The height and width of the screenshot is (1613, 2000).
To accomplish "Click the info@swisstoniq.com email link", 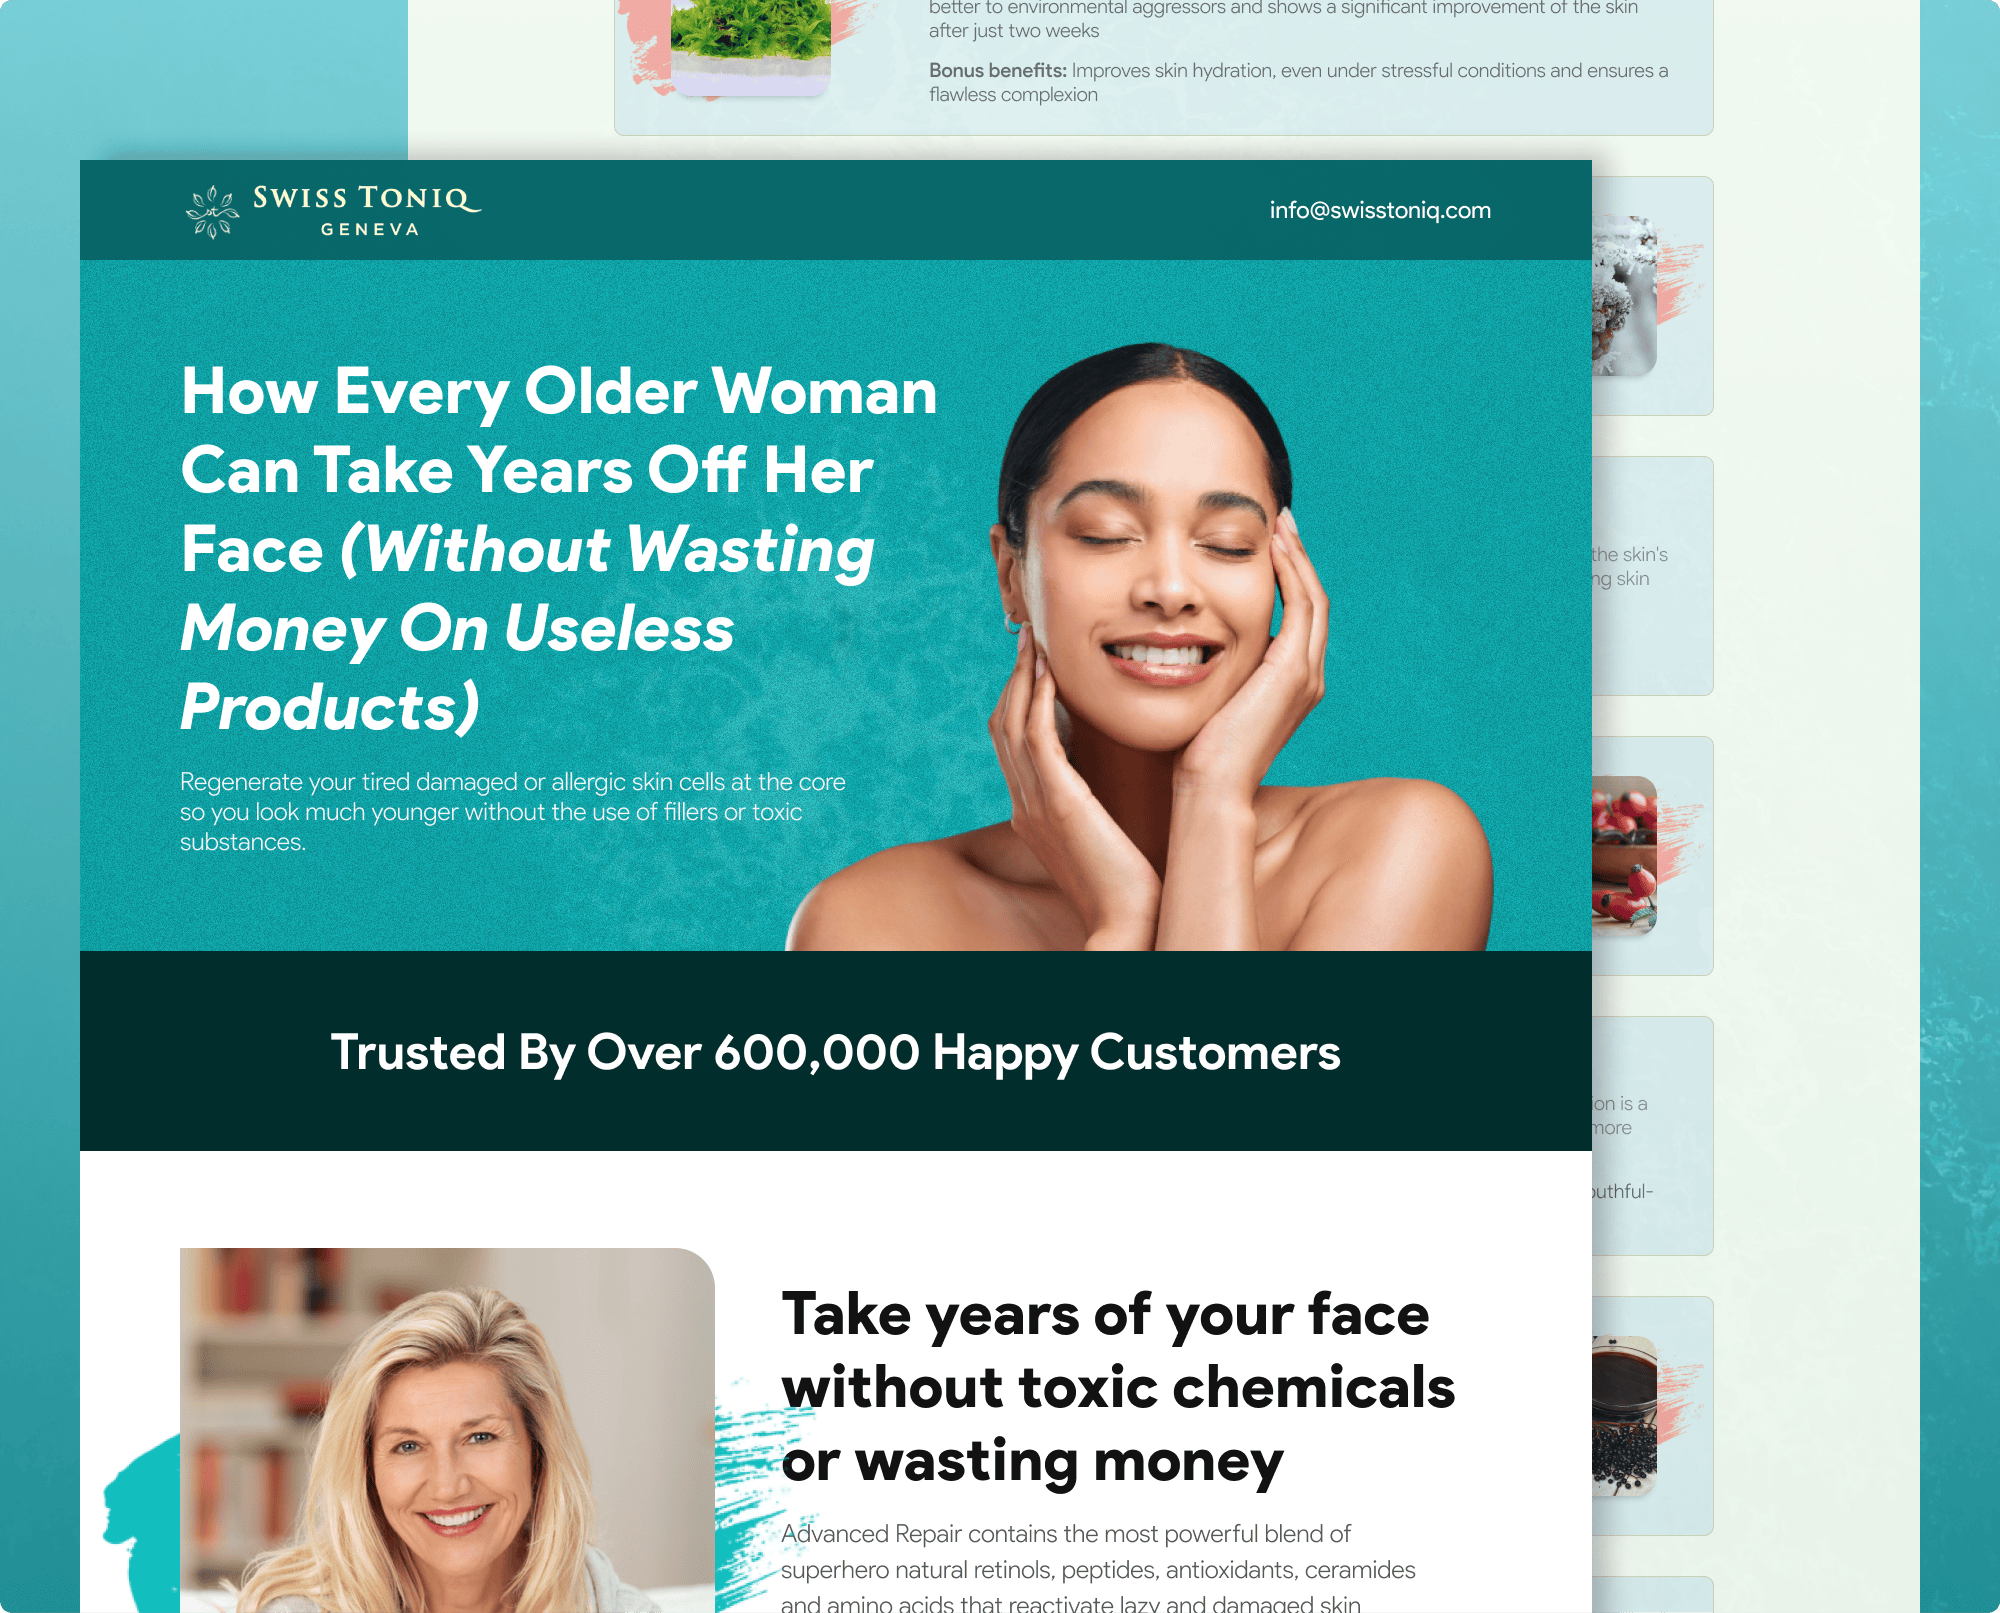I will (1380, 210).
